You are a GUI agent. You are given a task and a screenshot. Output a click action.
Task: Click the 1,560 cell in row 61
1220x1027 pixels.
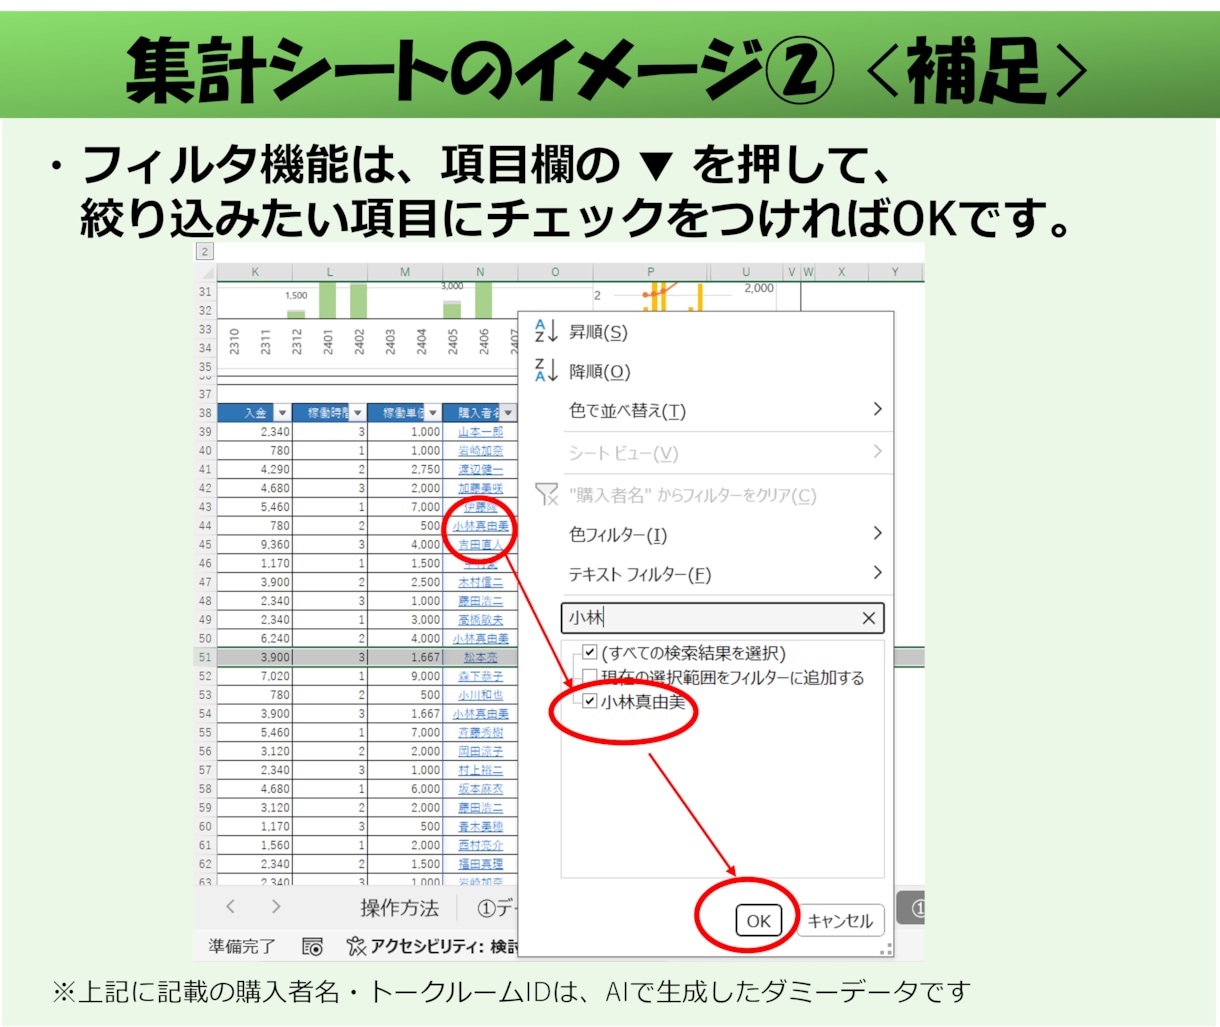coord(255,845)
